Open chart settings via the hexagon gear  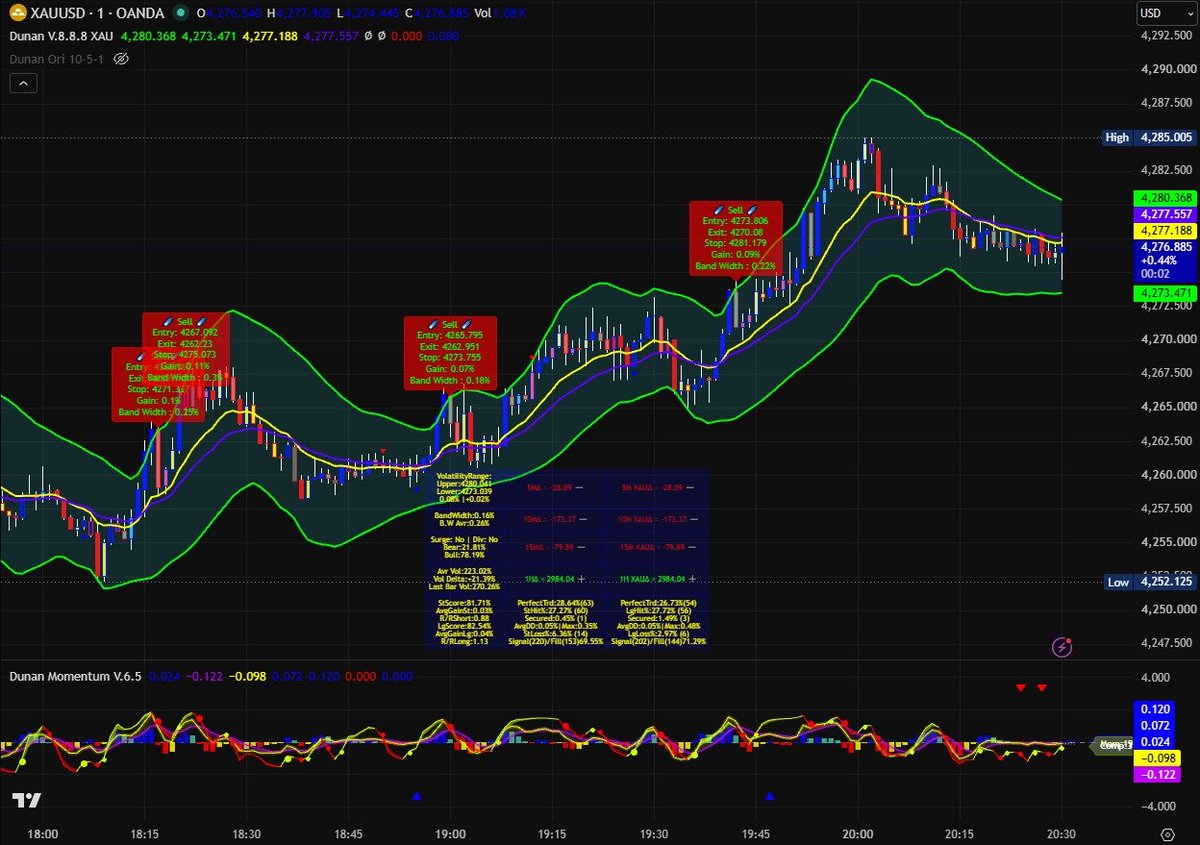[1166, 833]
